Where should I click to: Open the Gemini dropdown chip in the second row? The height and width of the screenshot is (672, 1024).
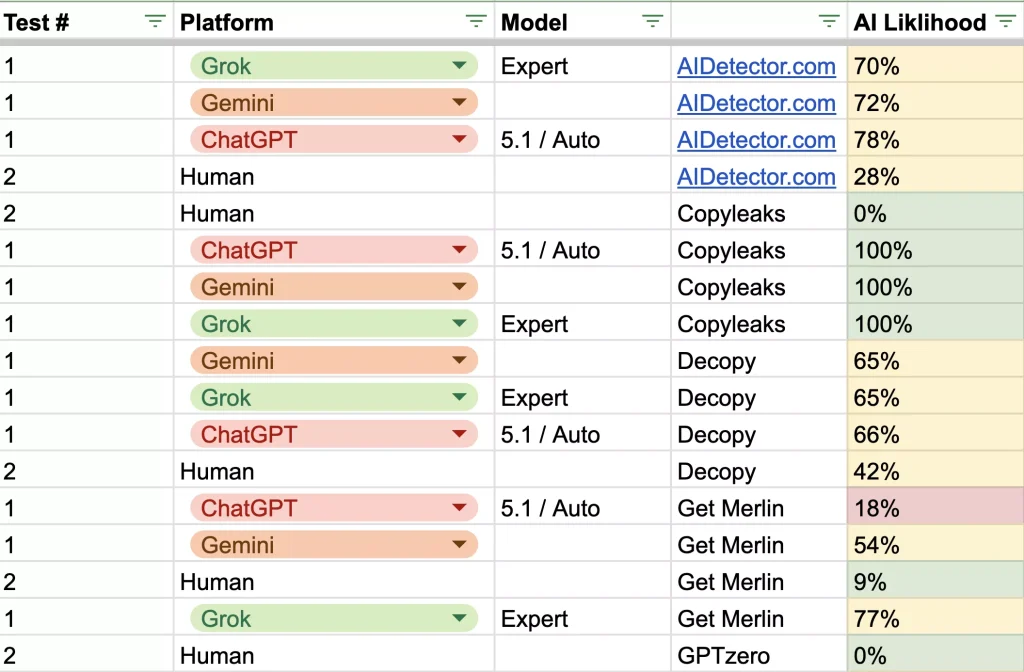pyautogui.click(x=461, y=102)
